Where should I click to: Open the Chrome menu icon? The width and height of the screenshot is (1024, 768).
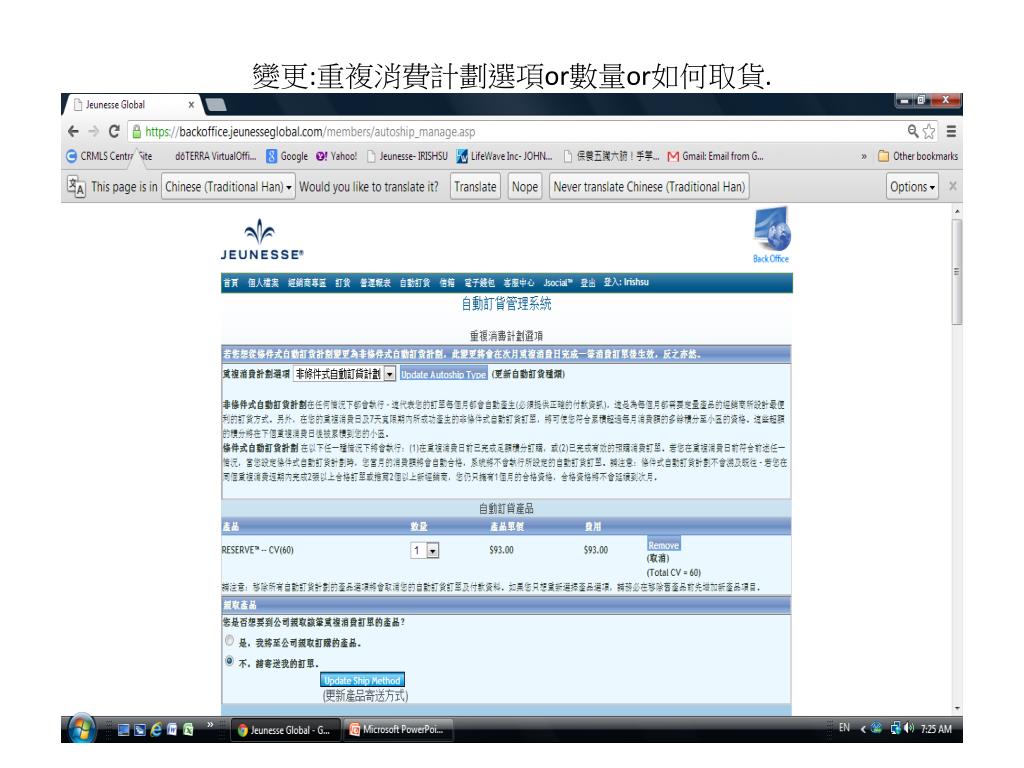coord(952,131)
